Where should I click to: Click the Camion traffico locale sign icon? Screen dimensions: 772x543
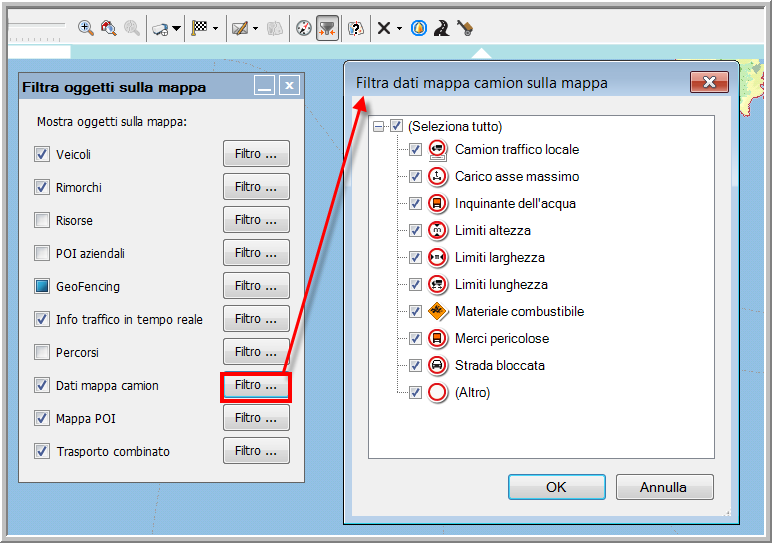[x=437, y=150]
